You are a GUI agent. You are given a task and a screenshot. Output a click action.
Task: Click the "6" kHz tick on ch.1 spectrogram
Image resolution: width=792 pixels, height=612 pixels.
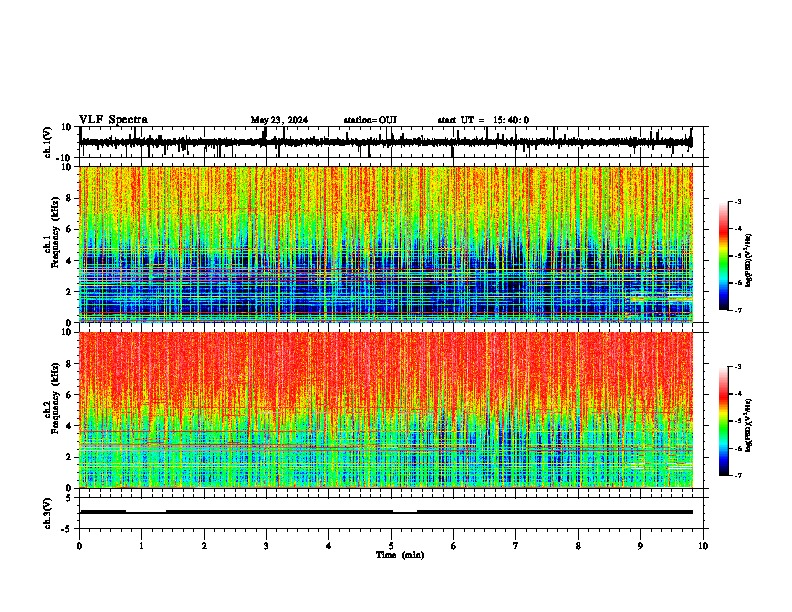pos(69,230)
